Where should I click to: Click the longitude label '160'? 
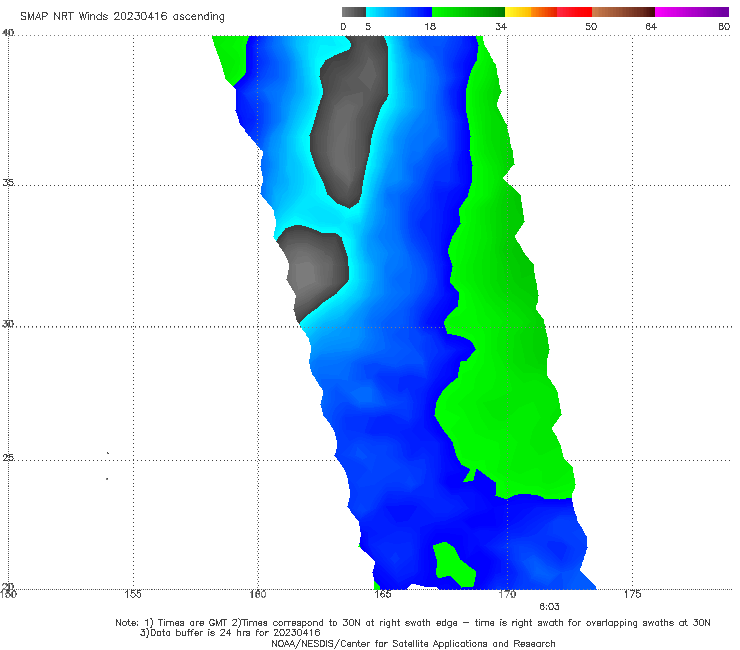tap(258, 594)
